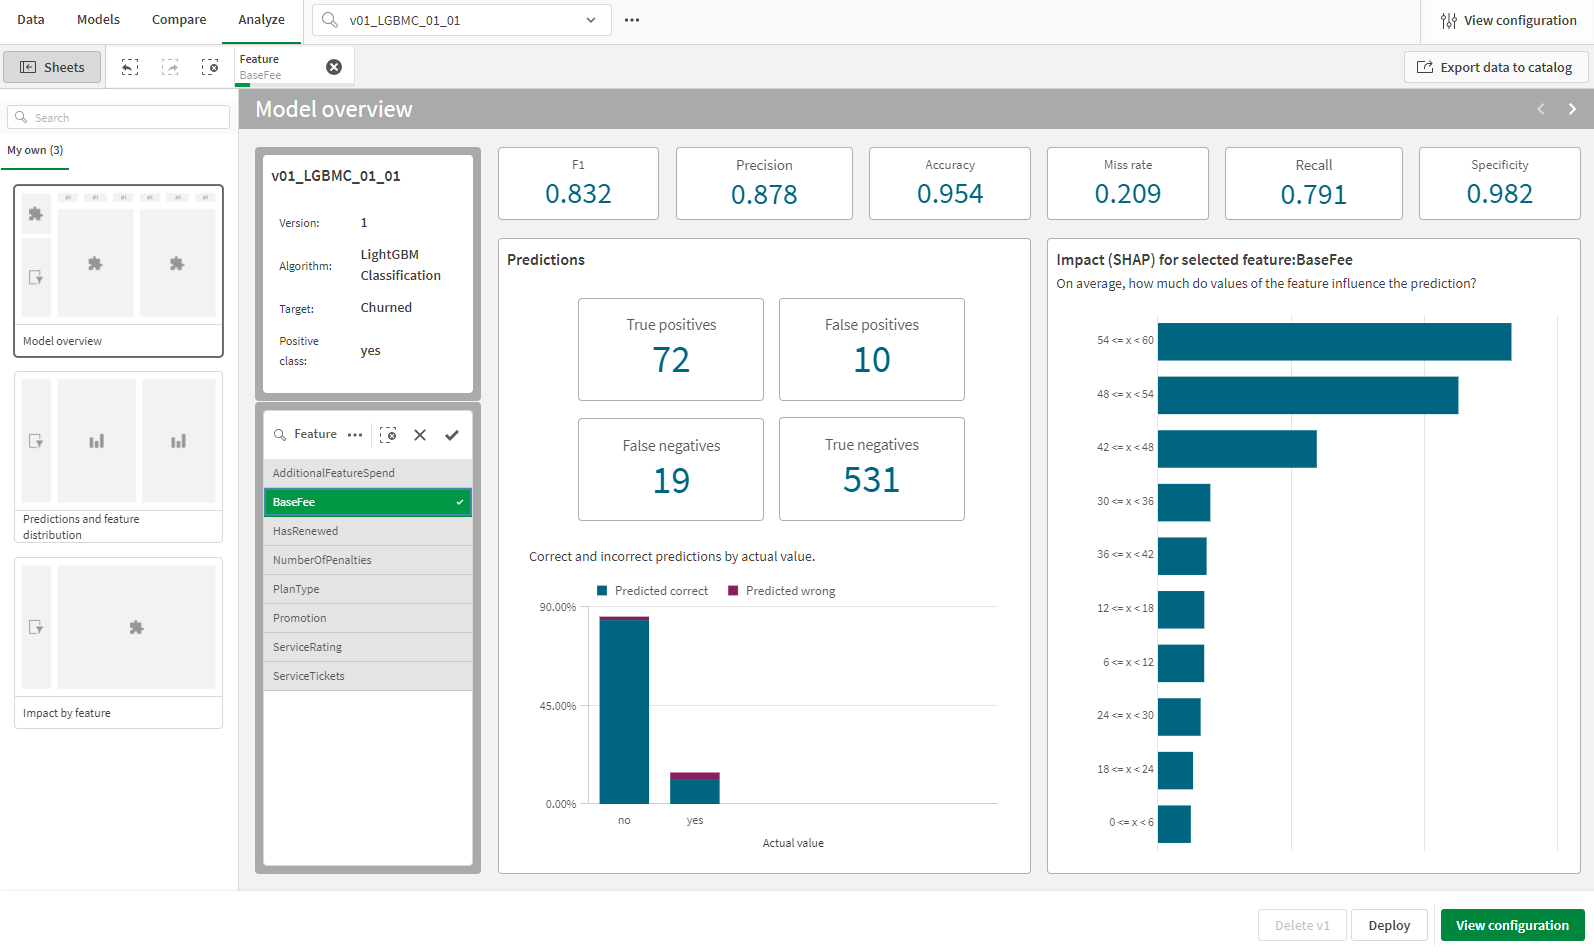Image resolution: width=1594 pixels, height=952 pixels.
Task: Open the Models tab
Action: 98,20
